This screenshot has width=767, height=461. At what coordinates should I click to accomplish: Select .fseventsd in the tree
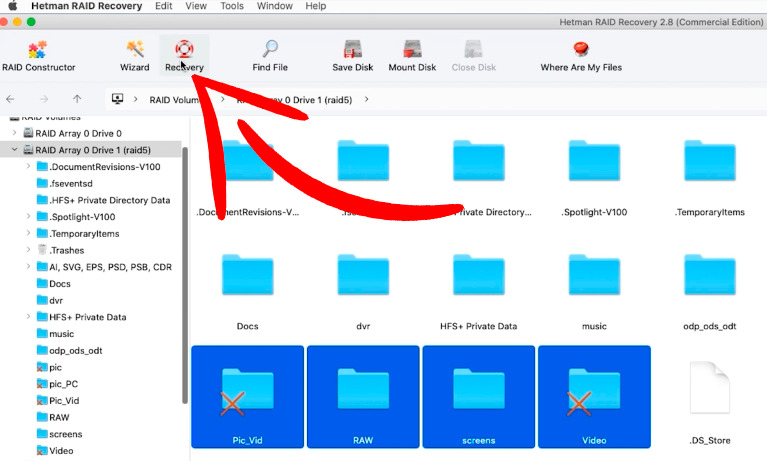tap(65, 184)
